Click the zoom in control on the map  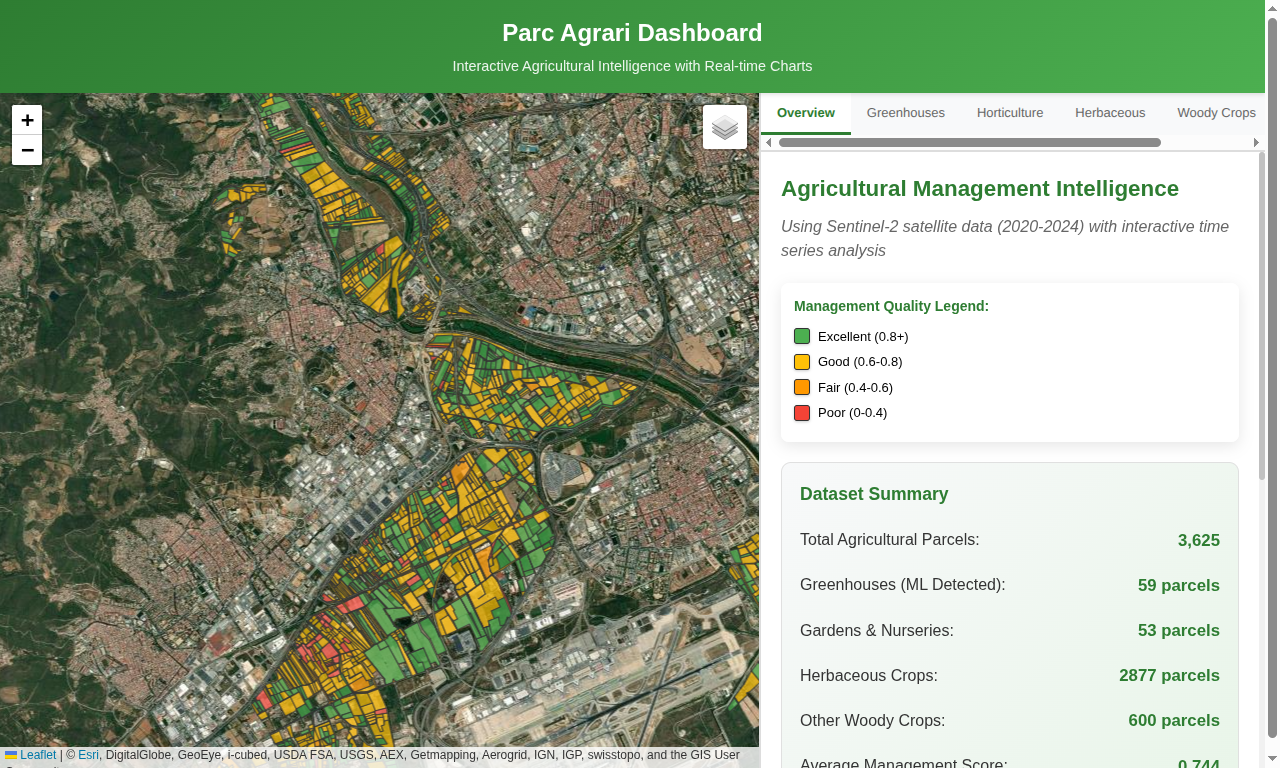[x=27, y=119]
